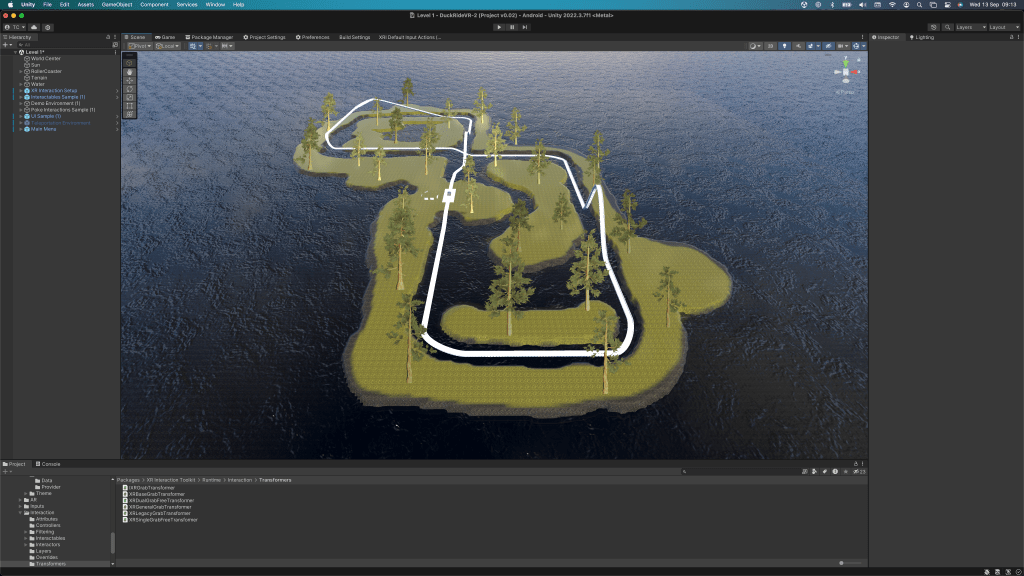The height and width of the screenshot is (576, 1024).
Task: Activate the Hand view tool
Action: [x=129, y=73]
